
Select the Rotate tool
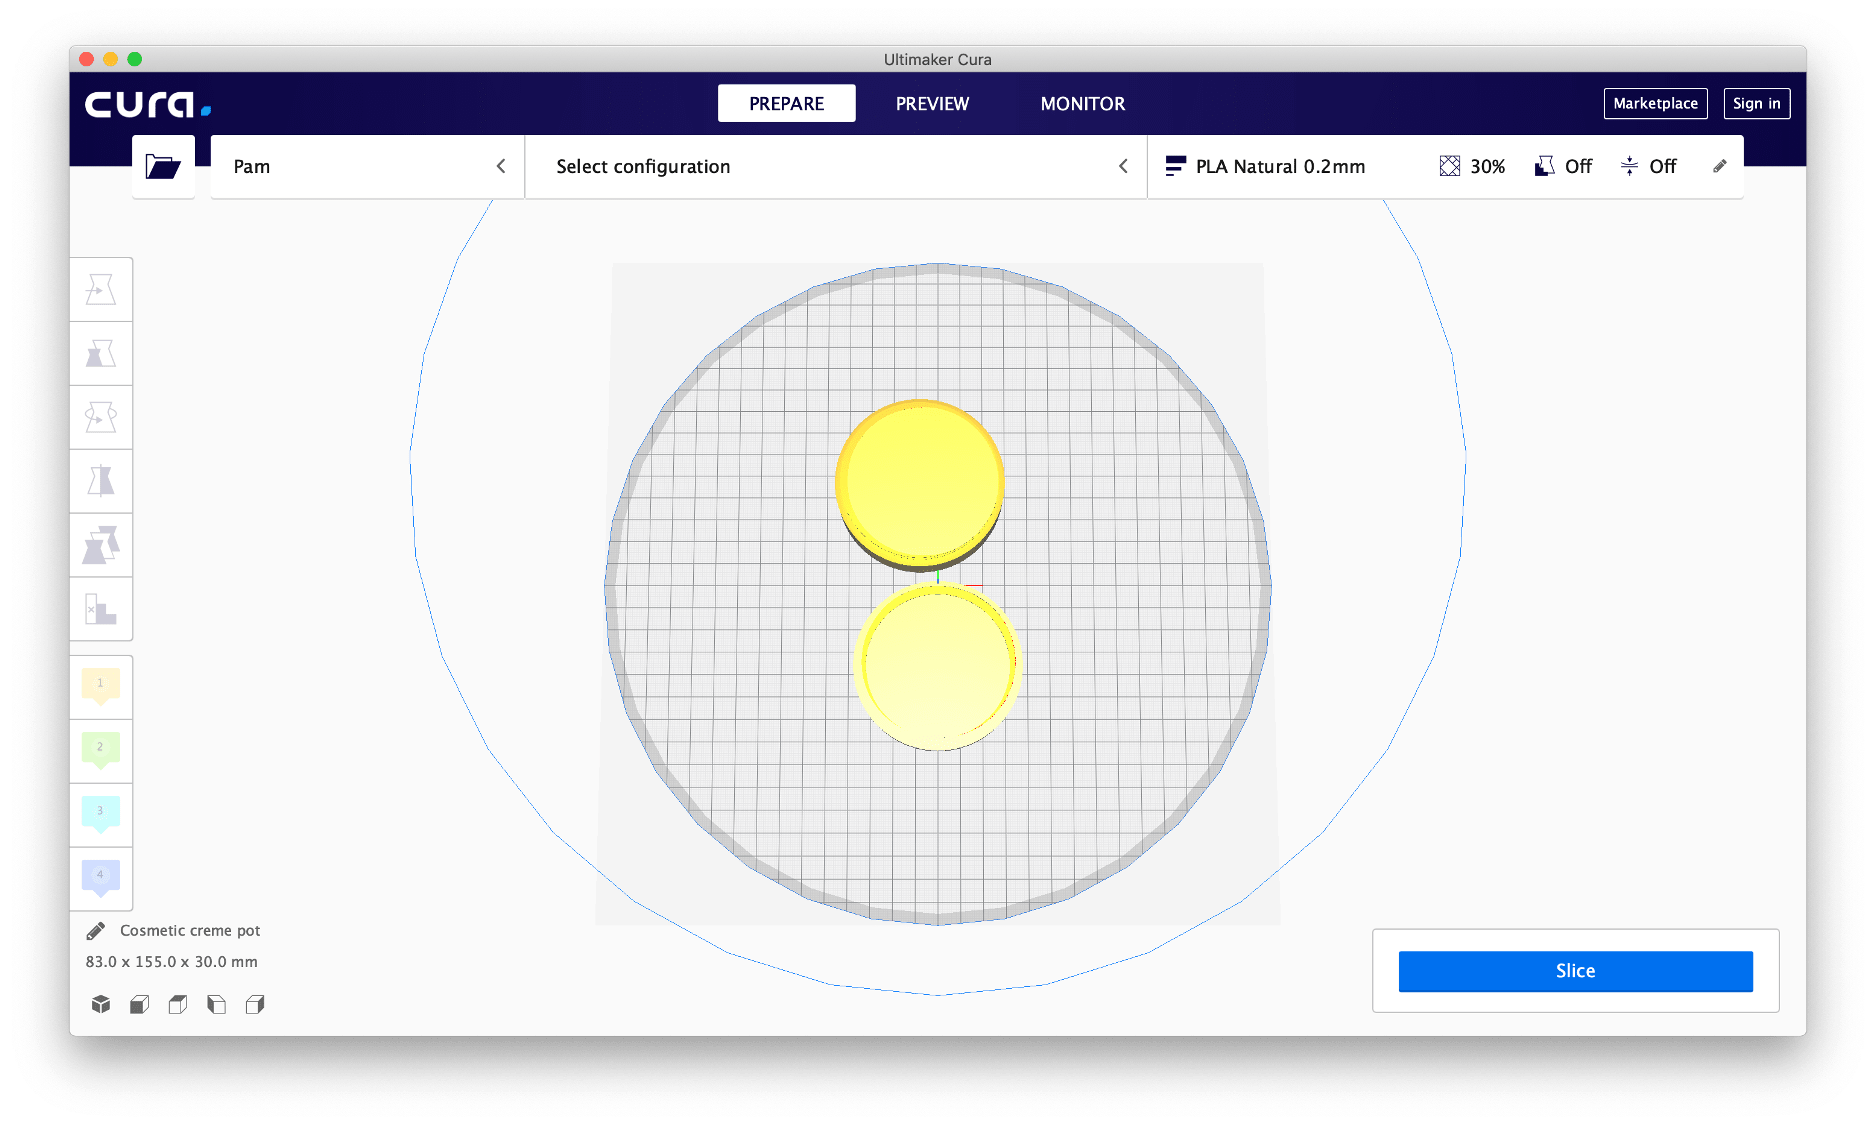click(101, 418)
